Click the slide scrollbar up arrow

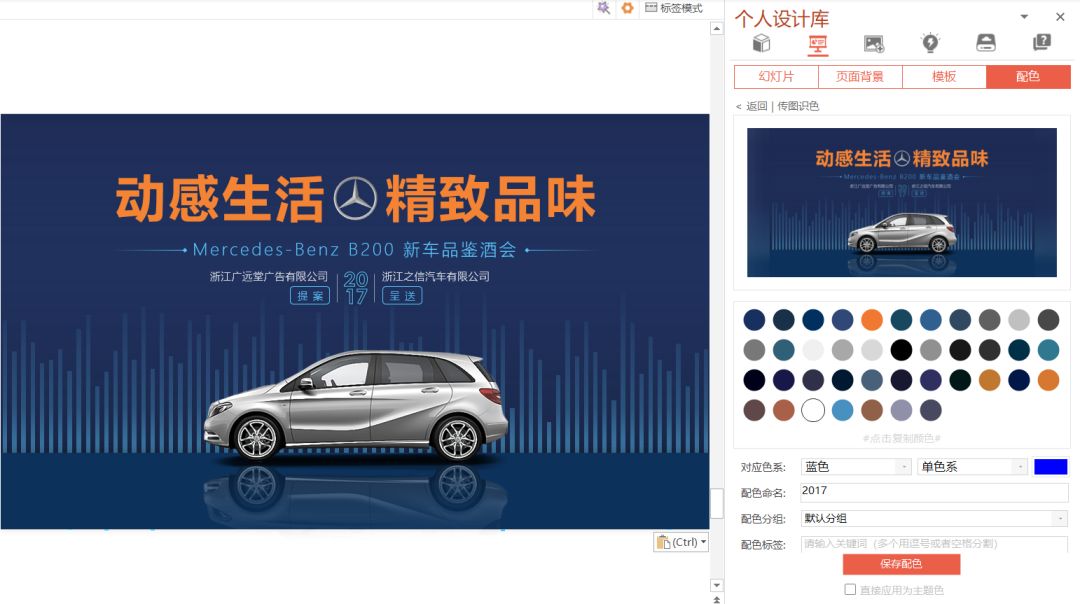(x=717, y=29)
